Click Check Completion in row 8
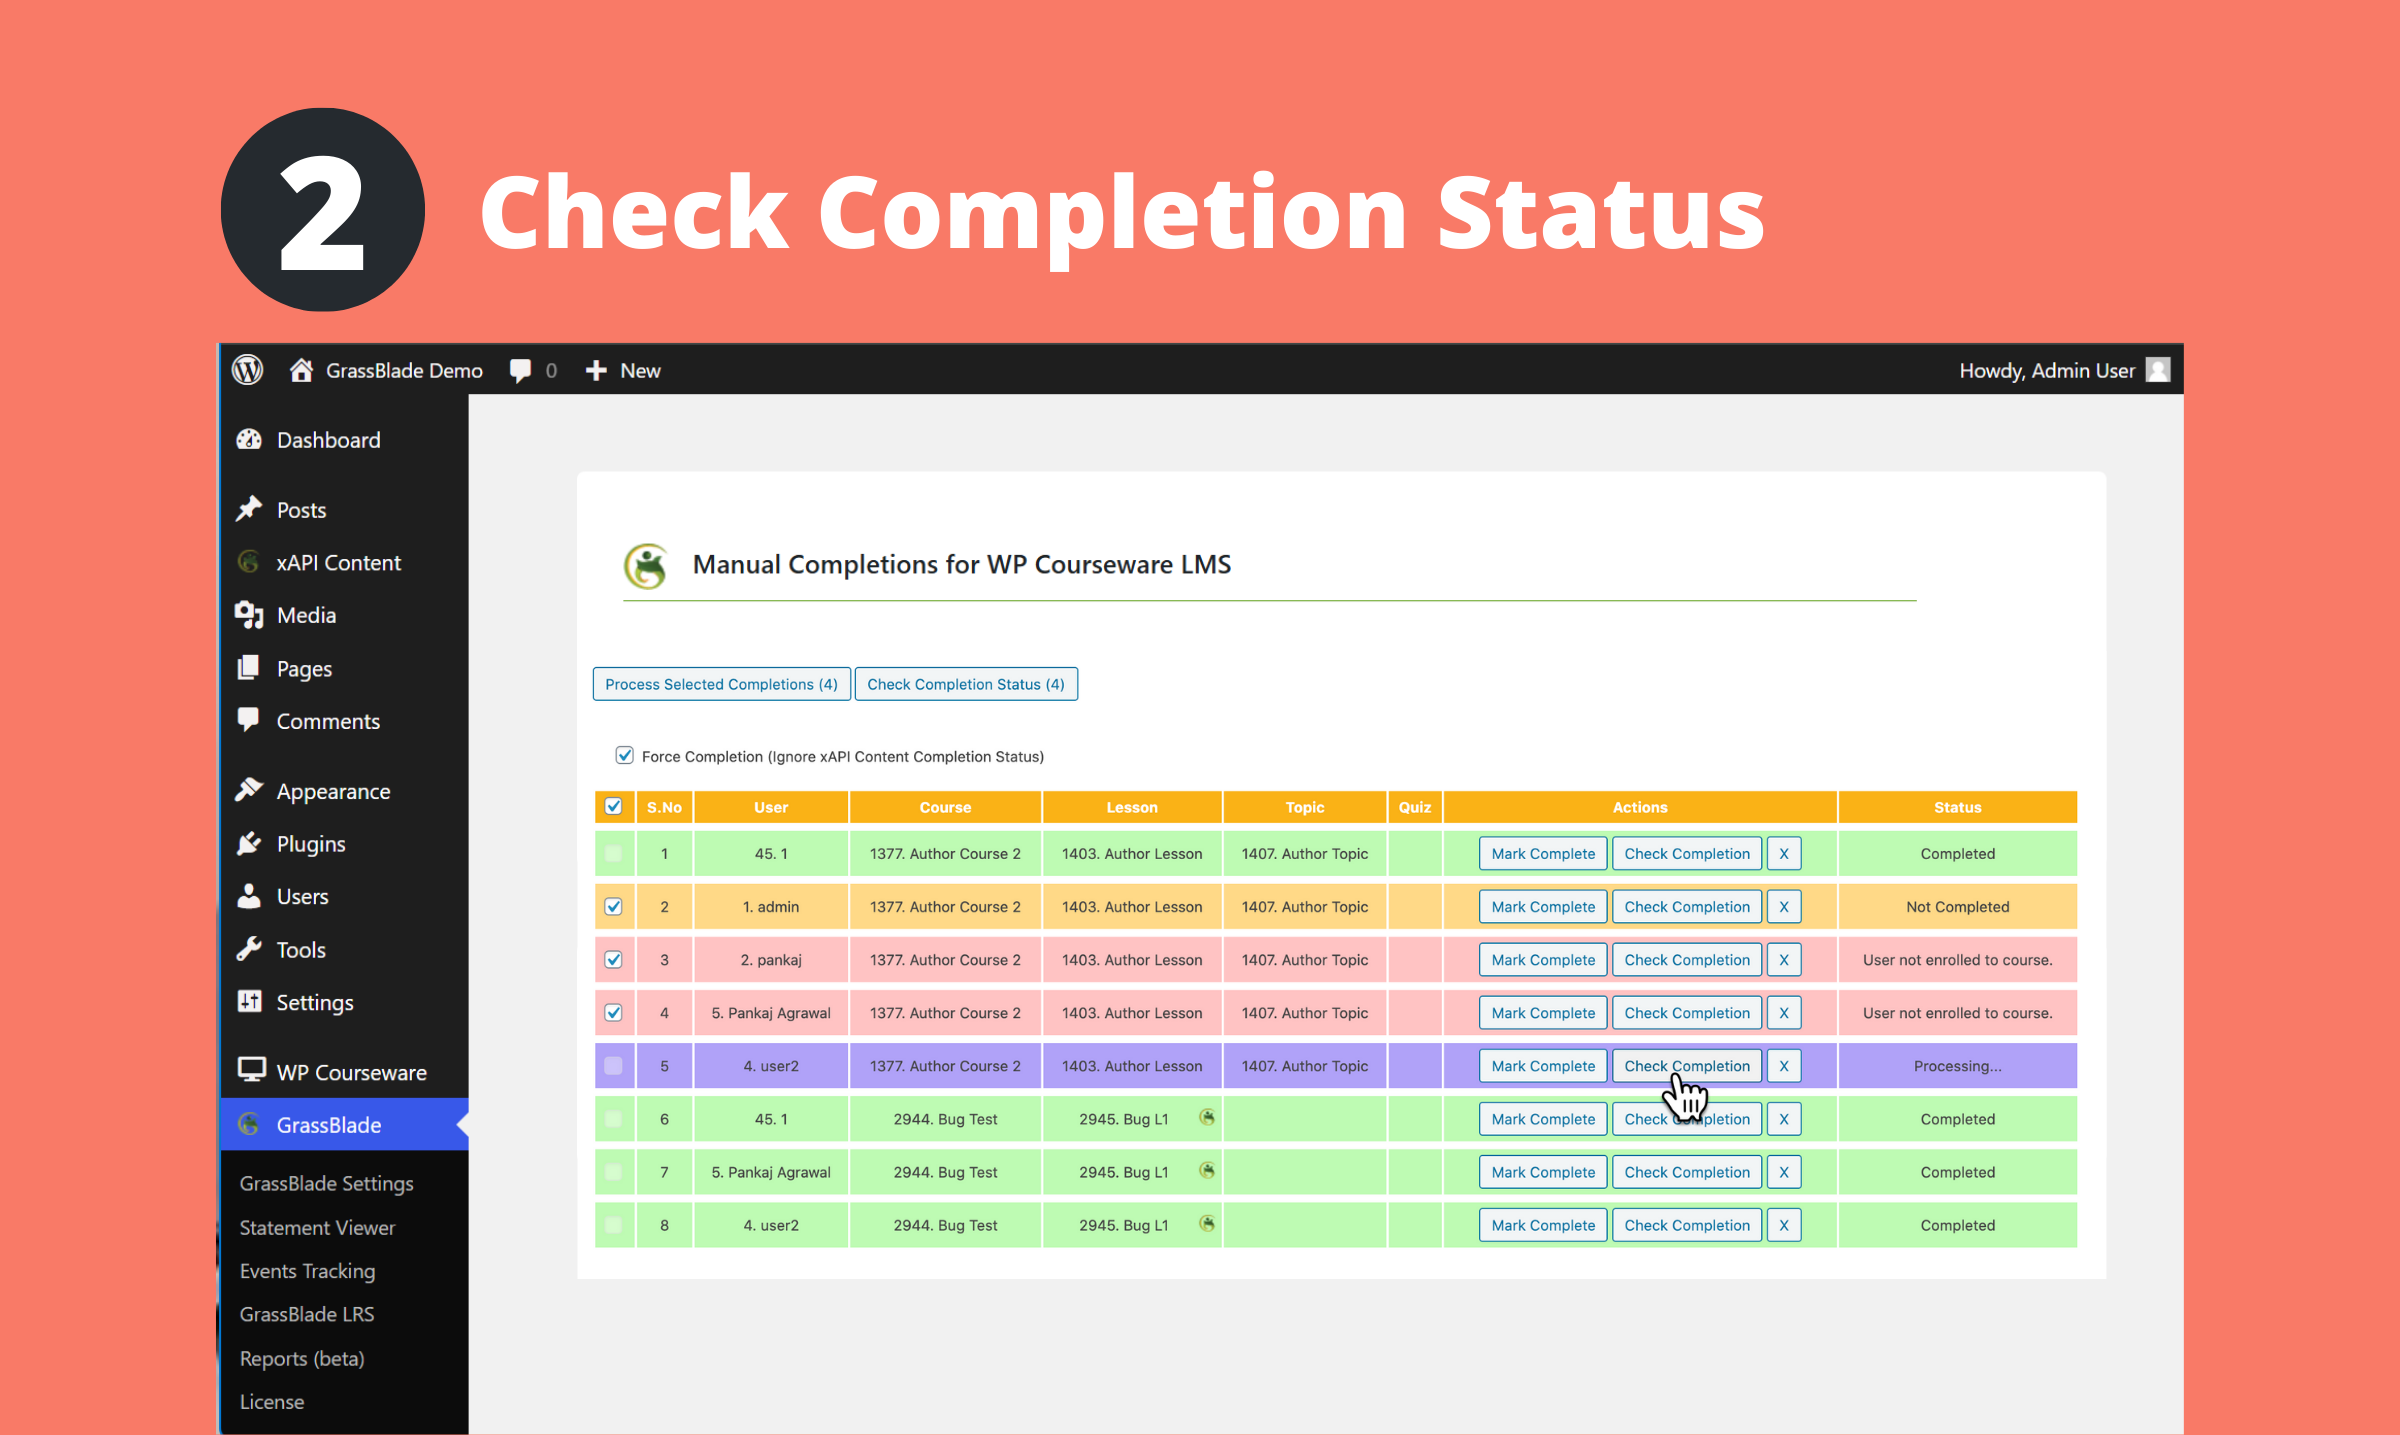This screenshot has height=1435, width=2400. [x=1687, y=1225]
